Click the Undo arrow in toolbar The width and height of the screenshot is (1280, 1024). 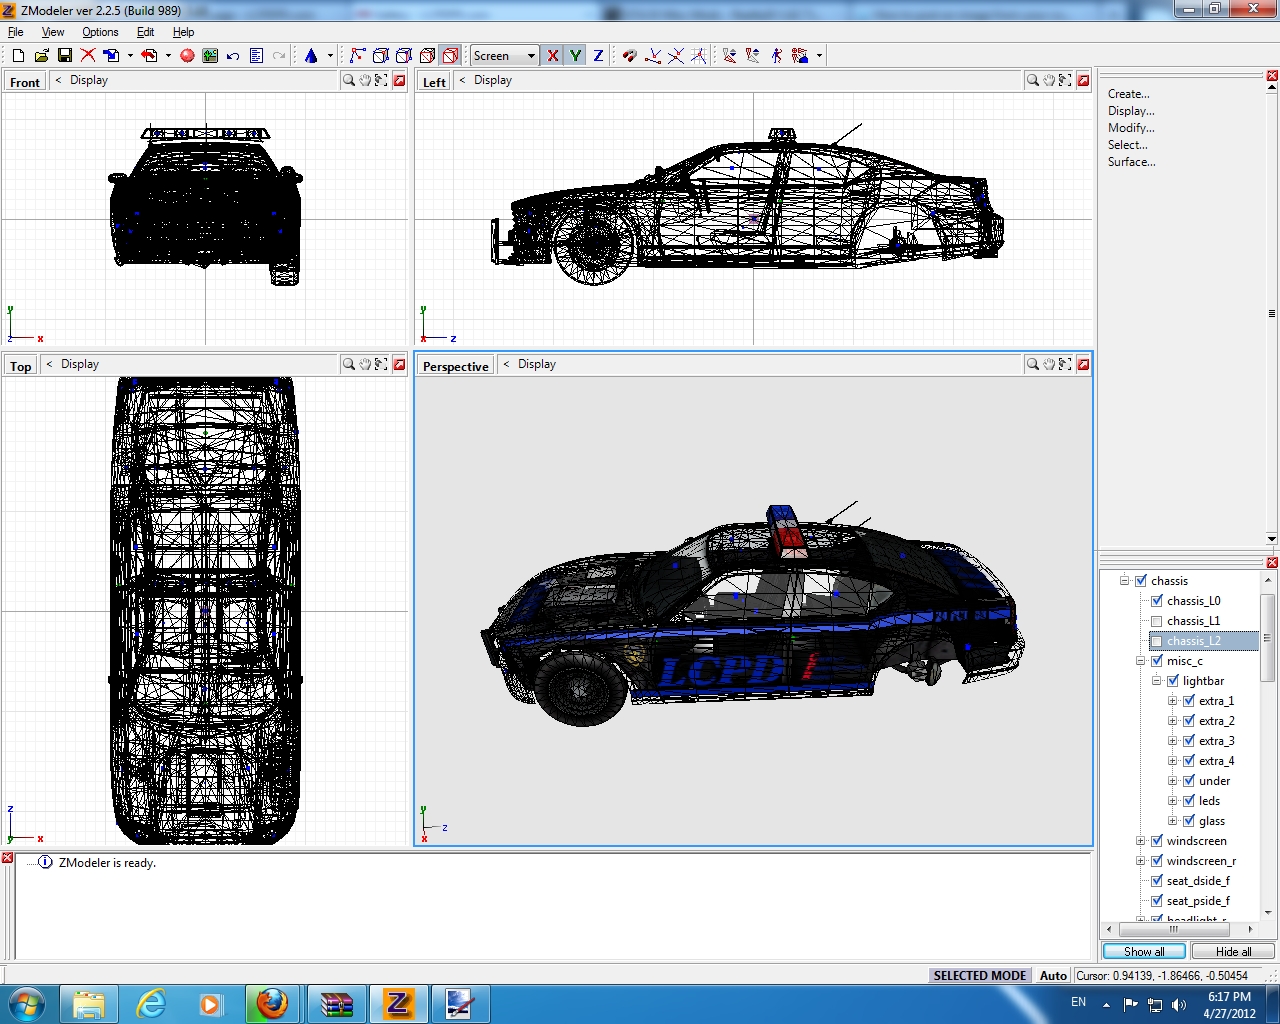(233, 56)
